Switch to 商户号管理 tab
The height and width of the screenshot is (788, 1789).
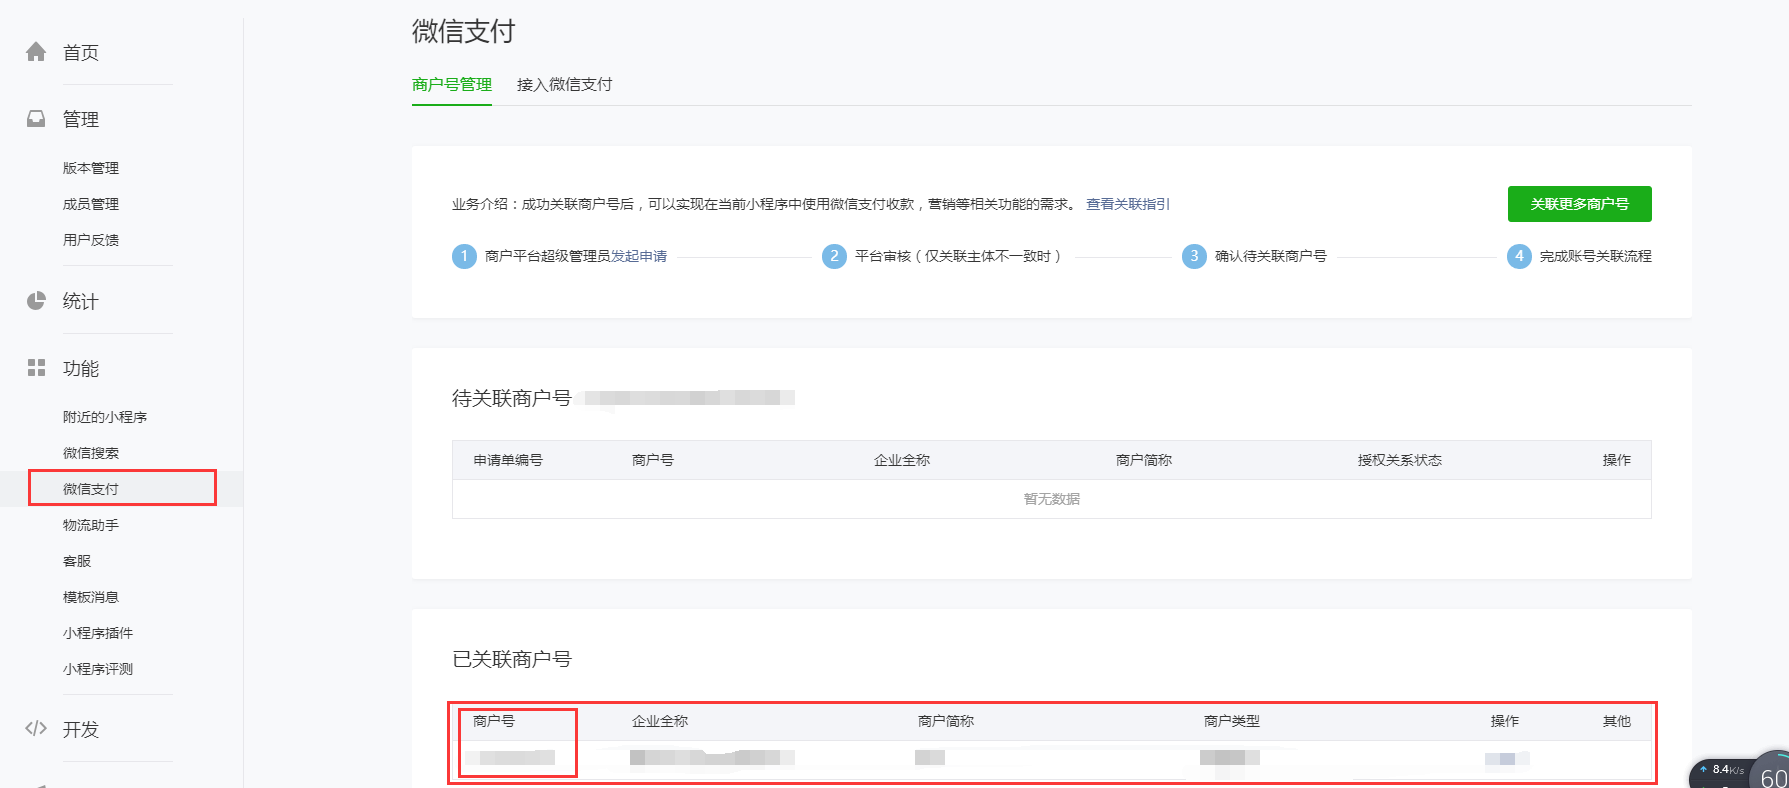452,85
